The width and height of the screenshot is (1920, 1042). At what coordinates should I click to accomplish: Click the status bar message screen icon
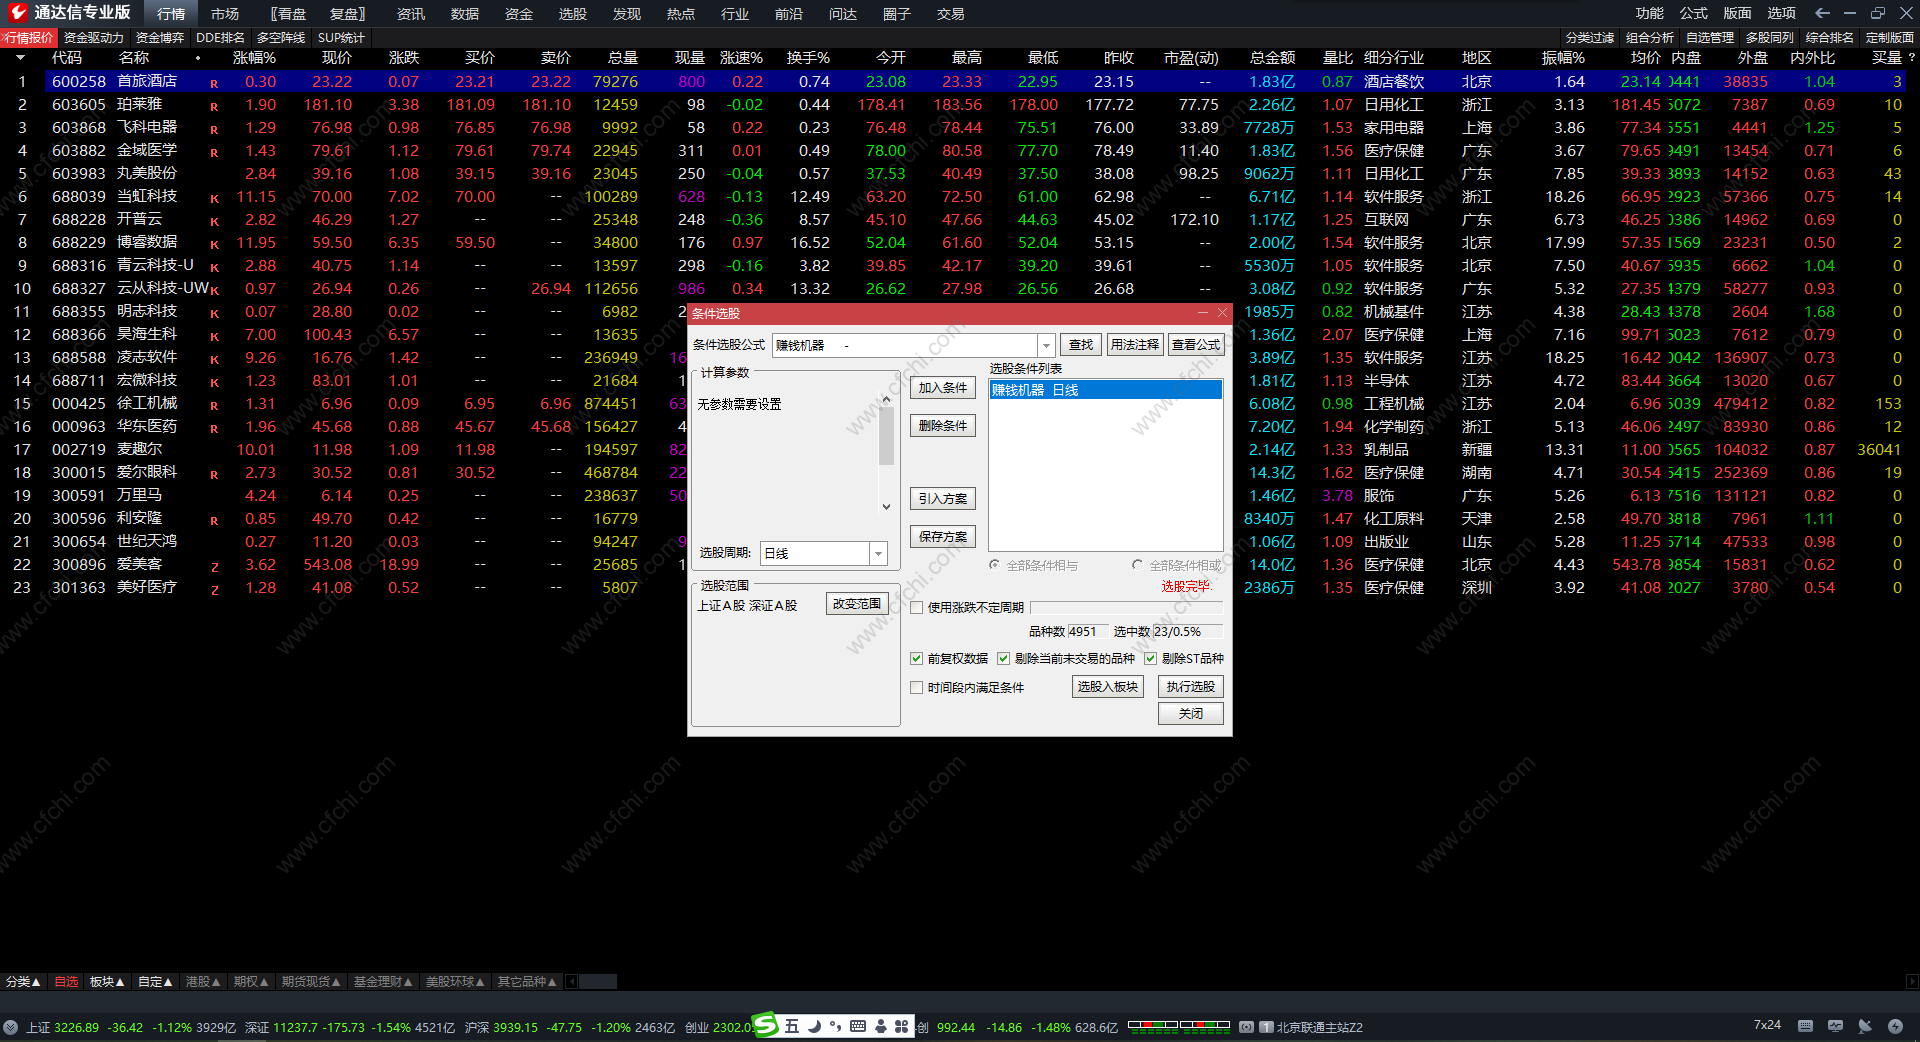pos(1835,1026)
